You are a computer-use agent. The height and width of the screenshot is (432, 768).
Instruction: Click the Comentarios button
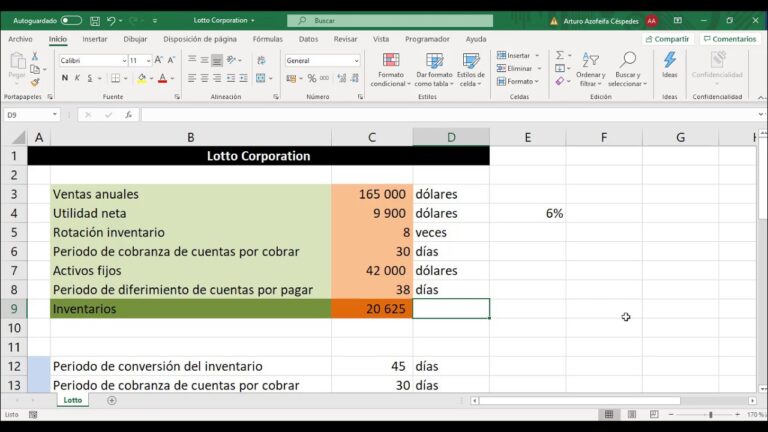point(730,39)
